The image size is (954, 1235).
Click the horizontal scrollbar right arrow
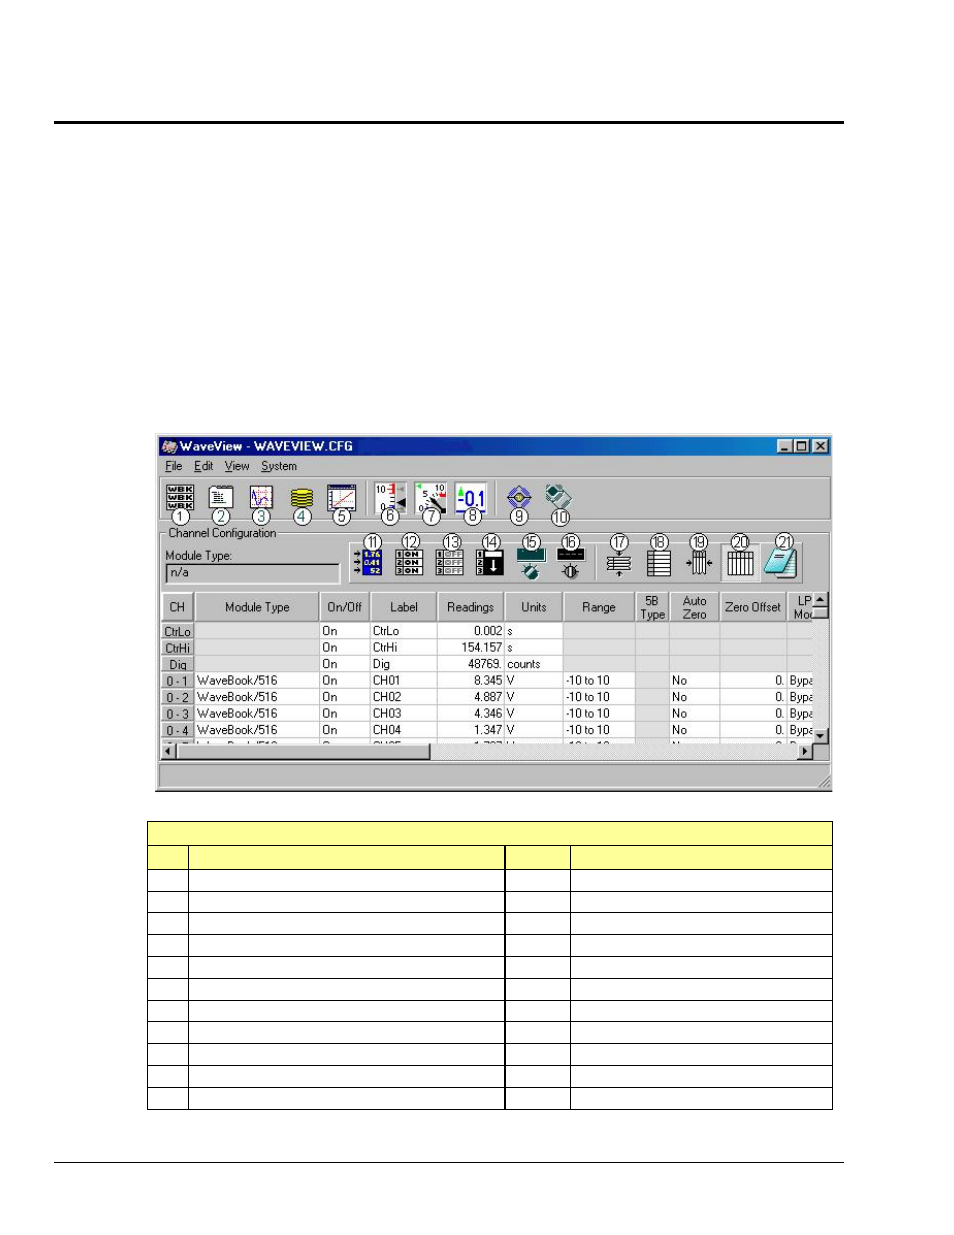point(806,752)
